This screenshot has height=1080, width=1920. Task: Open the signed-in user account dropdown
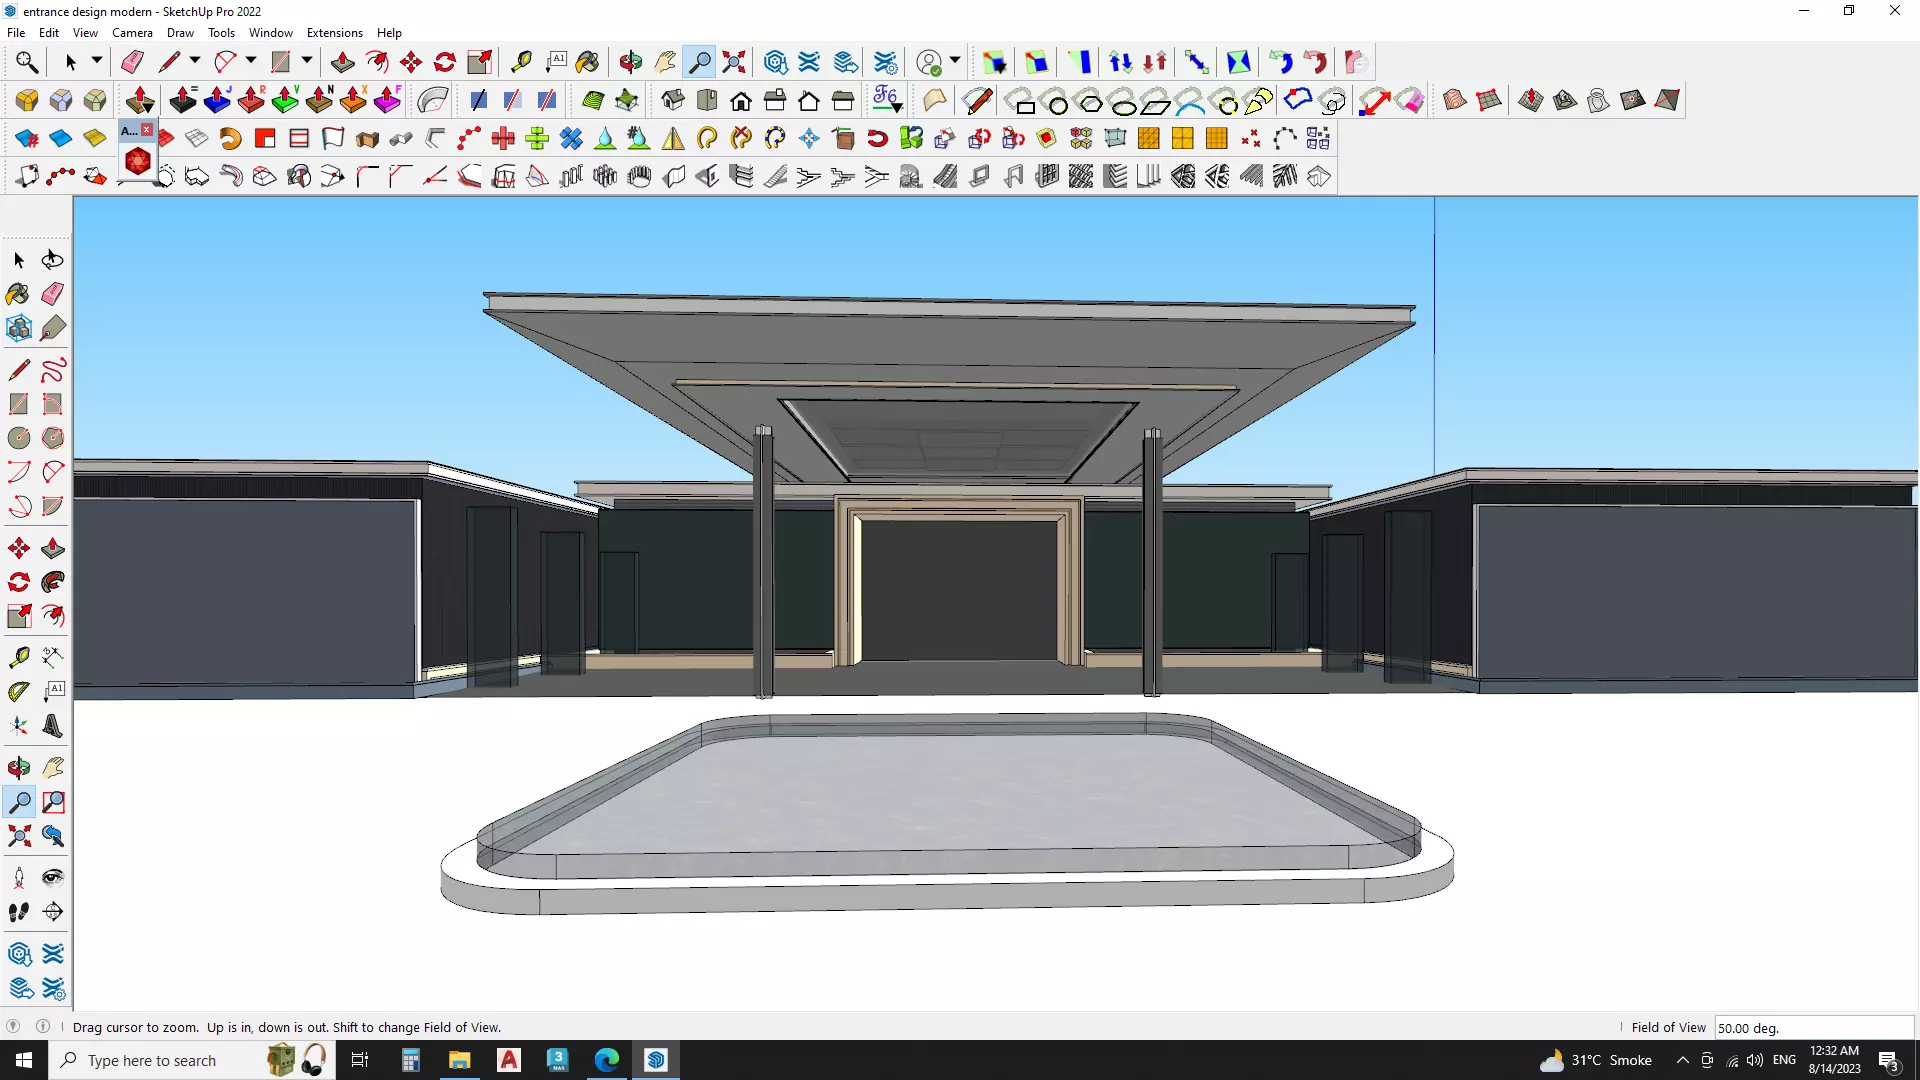(955, 61)
